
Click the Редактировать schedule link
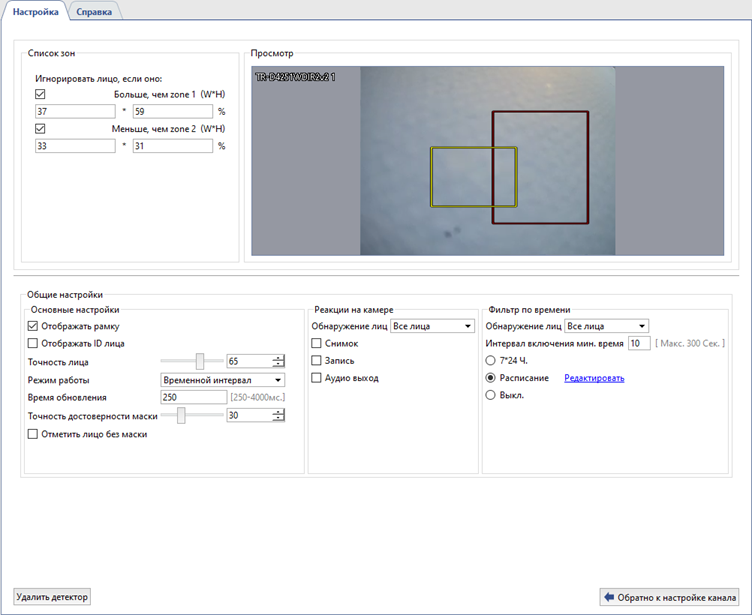coord(594,379)
